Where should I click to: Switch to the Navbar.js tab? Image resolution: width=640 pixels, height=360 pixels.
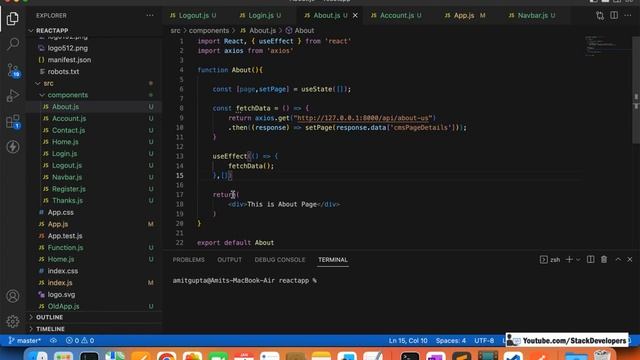pyautogui.click(x=532, y=16)
